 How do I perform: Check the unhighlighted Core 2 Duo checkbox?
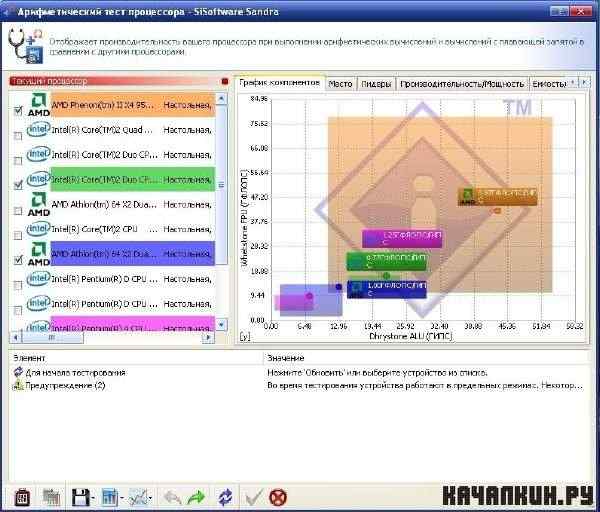point(18,161)
